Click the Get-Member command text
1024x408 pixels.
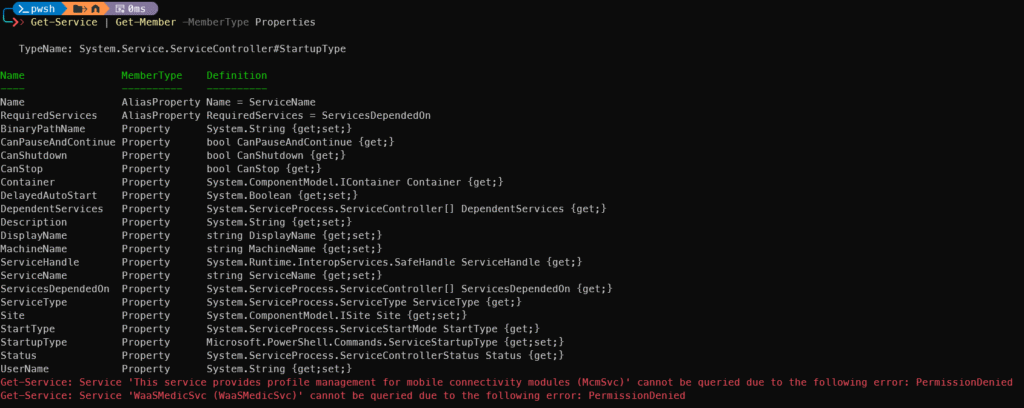coord(146,22)
